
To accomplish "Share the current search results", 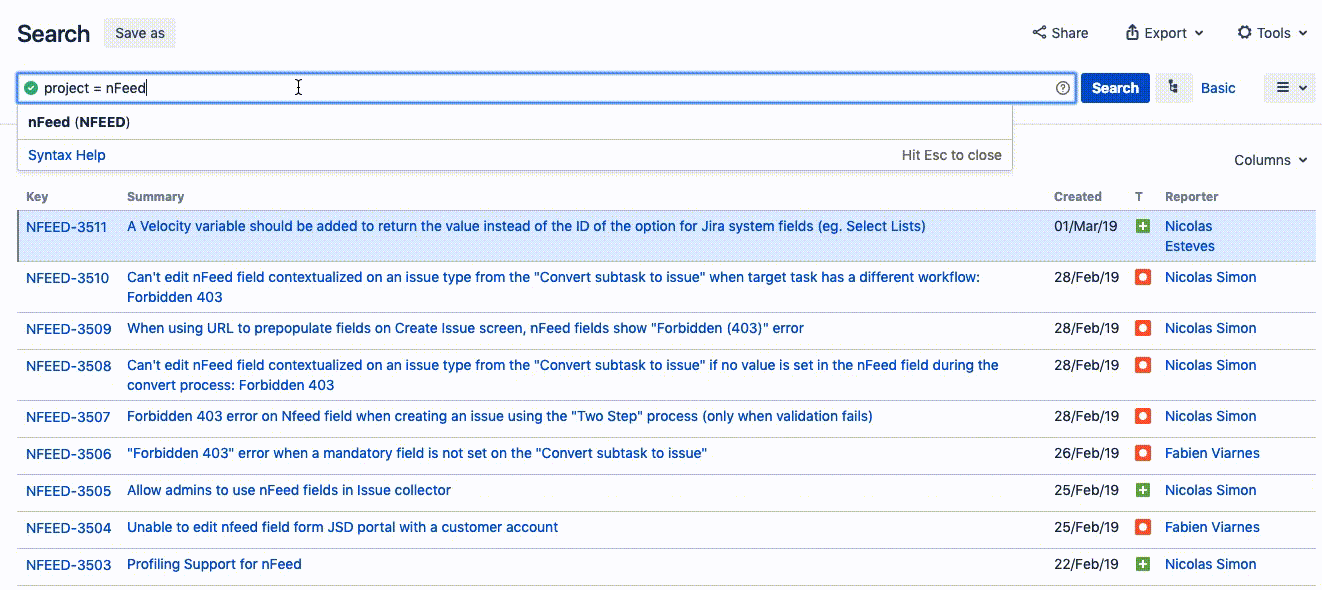I will click(1060, 33).
